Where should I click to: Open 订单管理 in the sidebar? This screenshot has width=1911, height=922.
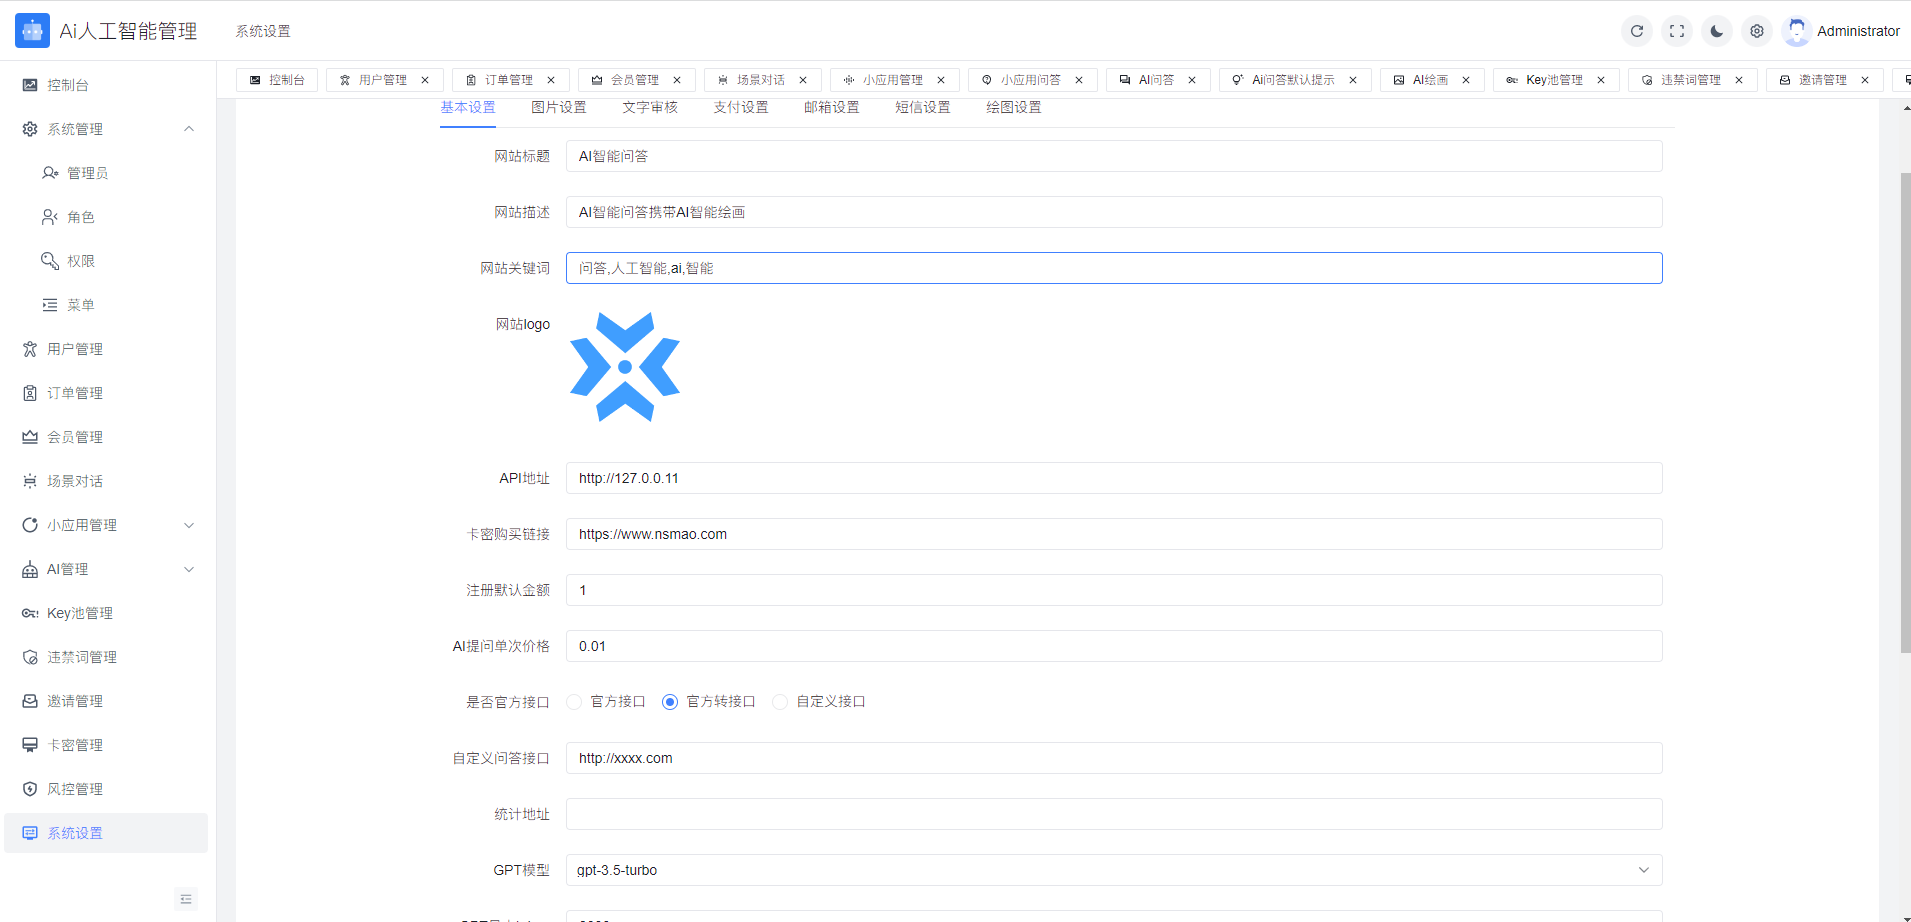[x=108, y=393]
